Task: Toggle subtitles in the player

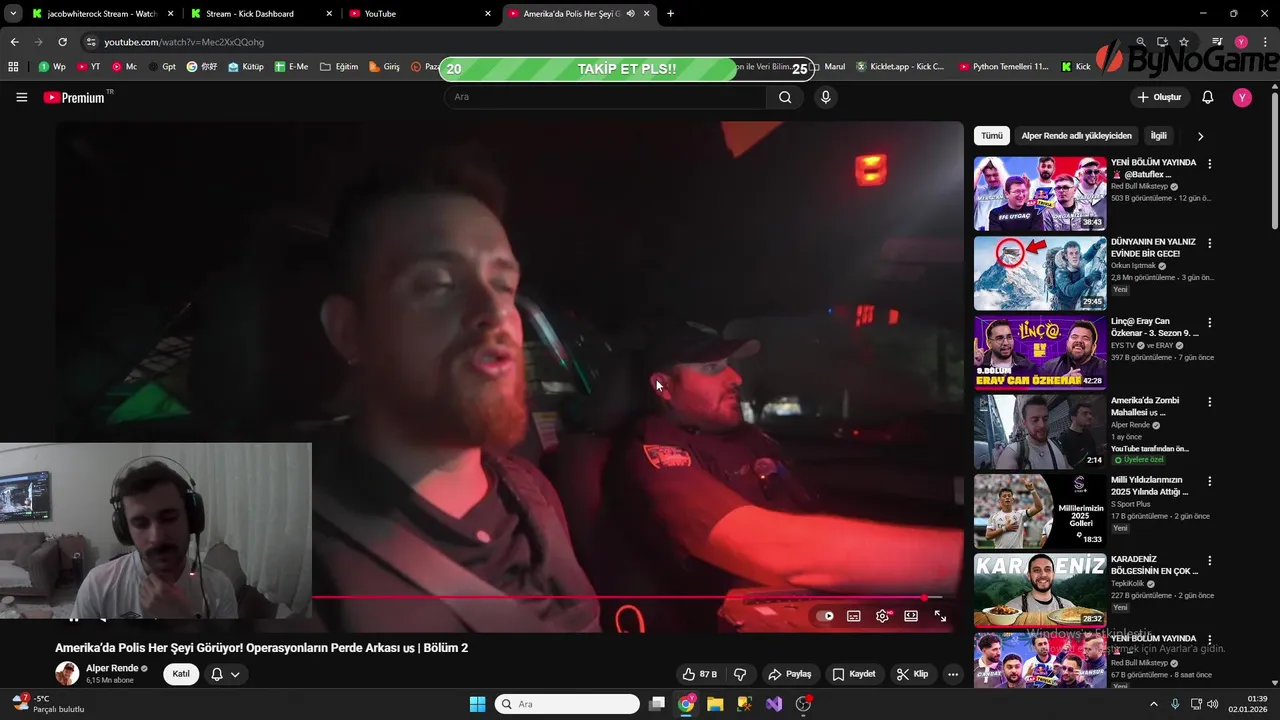Action: 853,616
